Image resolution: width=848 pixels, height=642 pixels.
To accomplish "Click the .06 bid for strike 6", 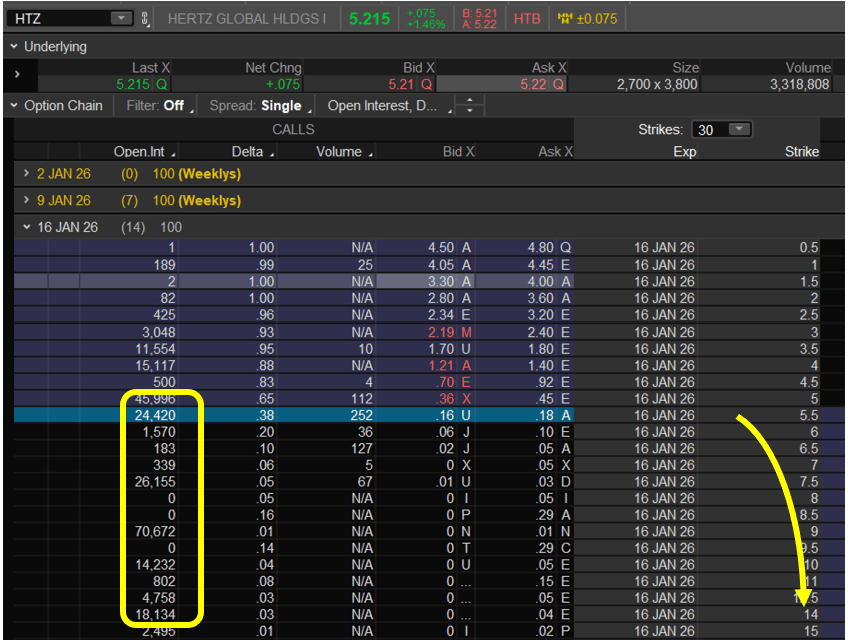I will 445,432.
